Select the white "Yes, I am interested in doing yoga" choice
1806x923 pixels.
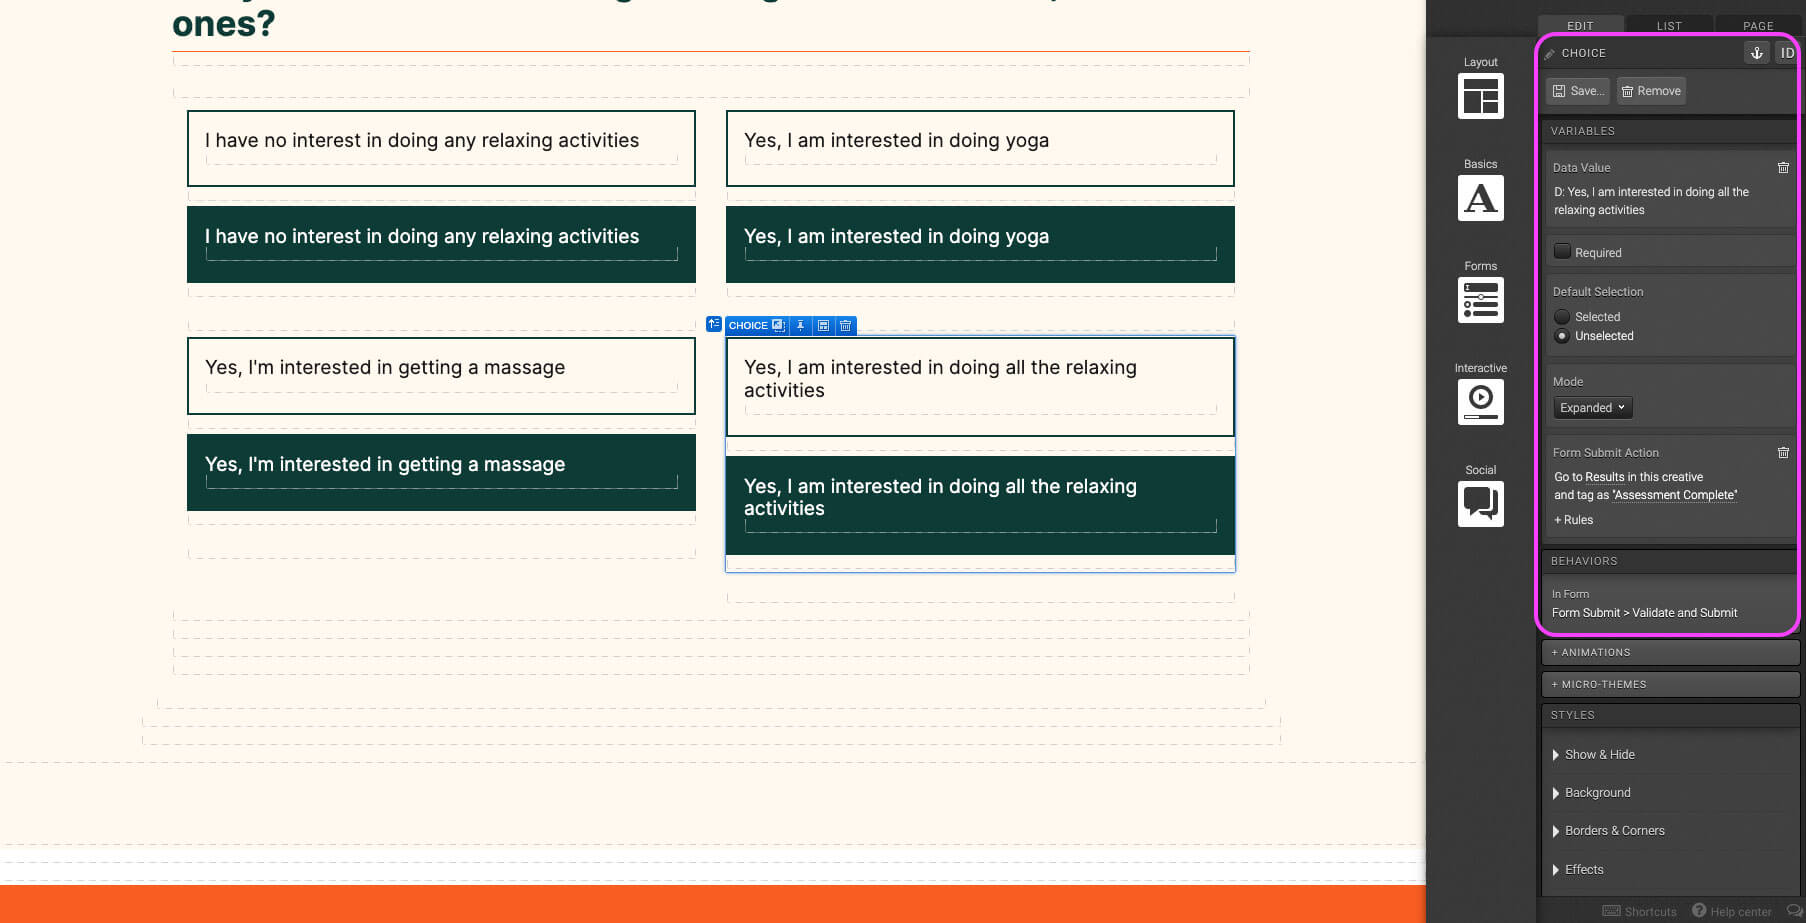tap(980, 147)
